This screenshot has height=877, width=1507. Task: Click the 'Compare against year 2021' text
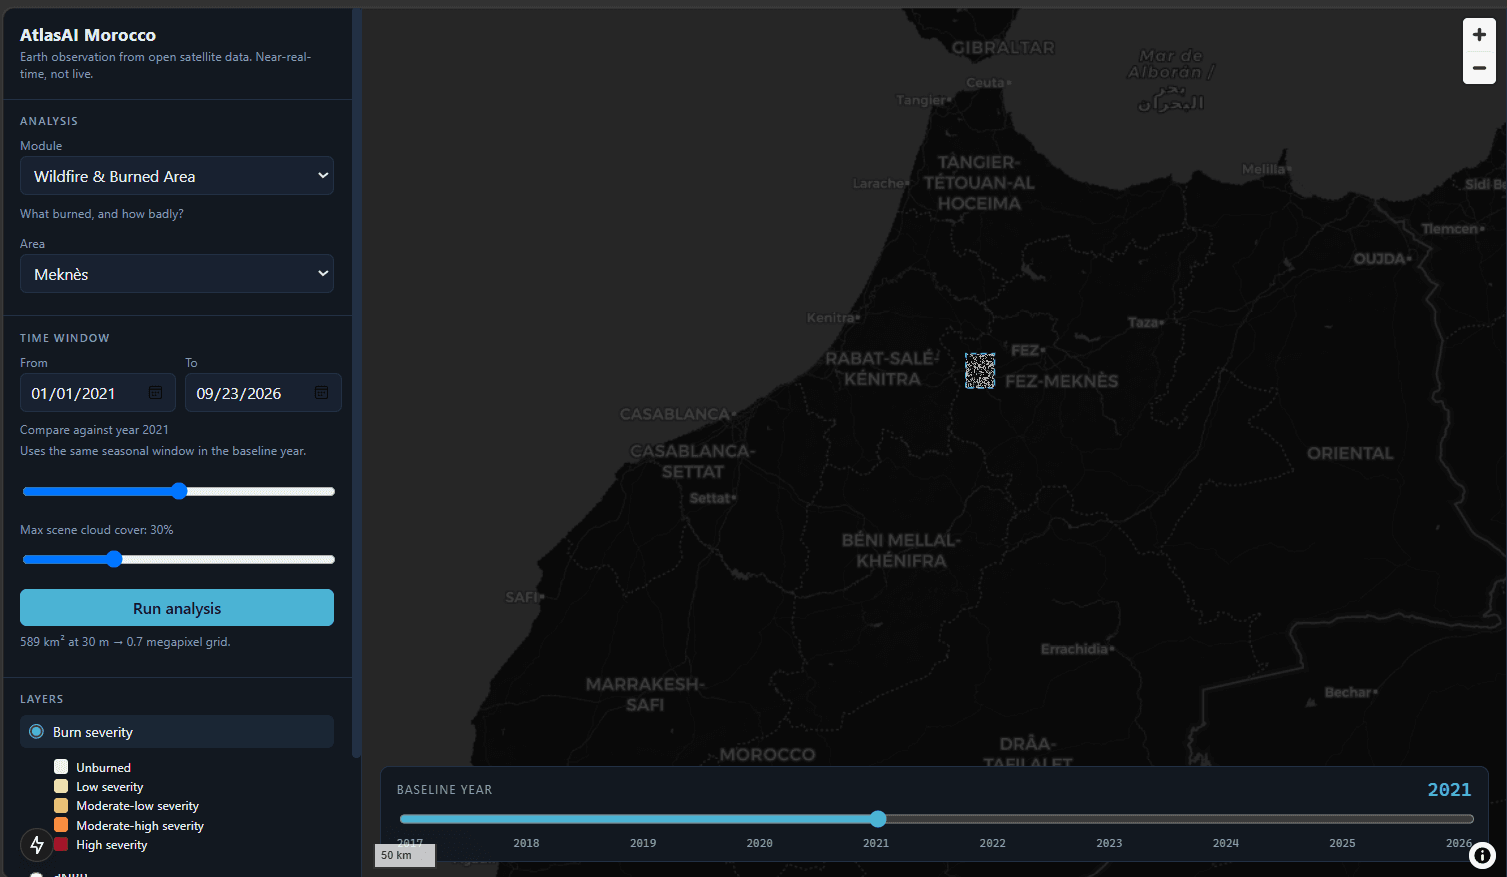coord(94,430)
